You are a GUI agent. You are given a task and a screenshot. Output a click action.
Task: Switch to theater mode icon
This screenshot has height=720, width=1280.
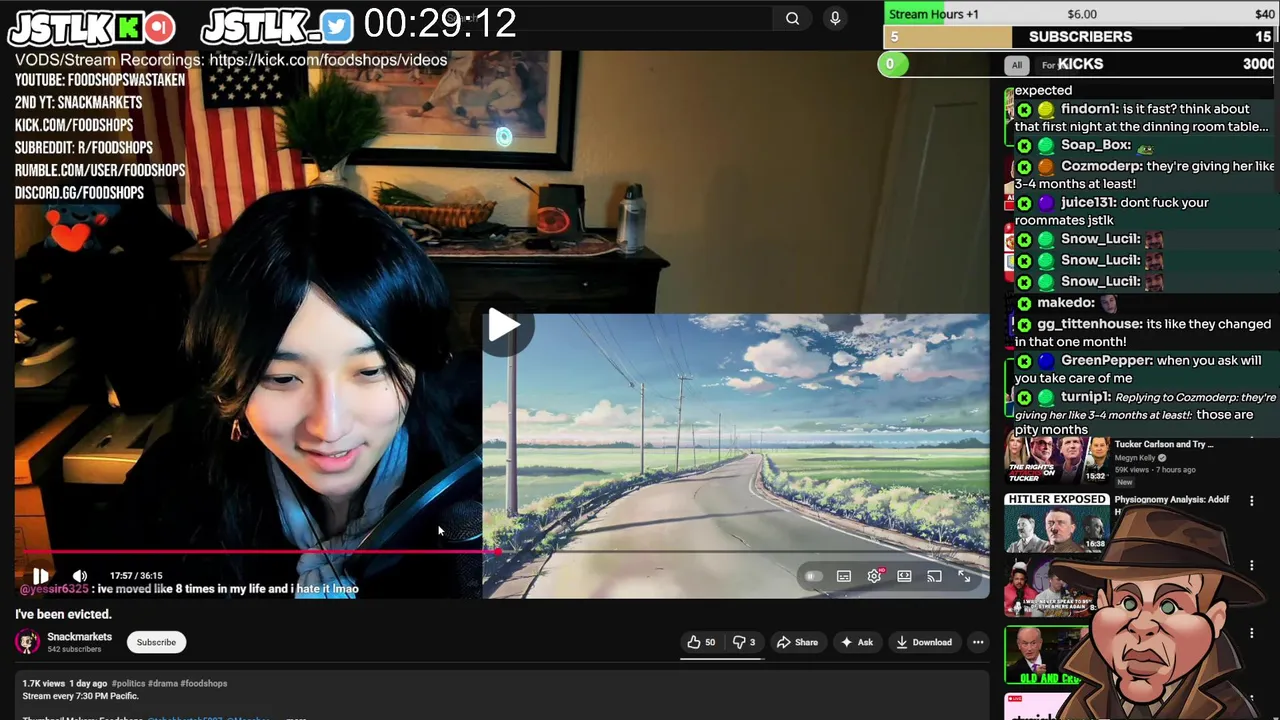point(904,576)
